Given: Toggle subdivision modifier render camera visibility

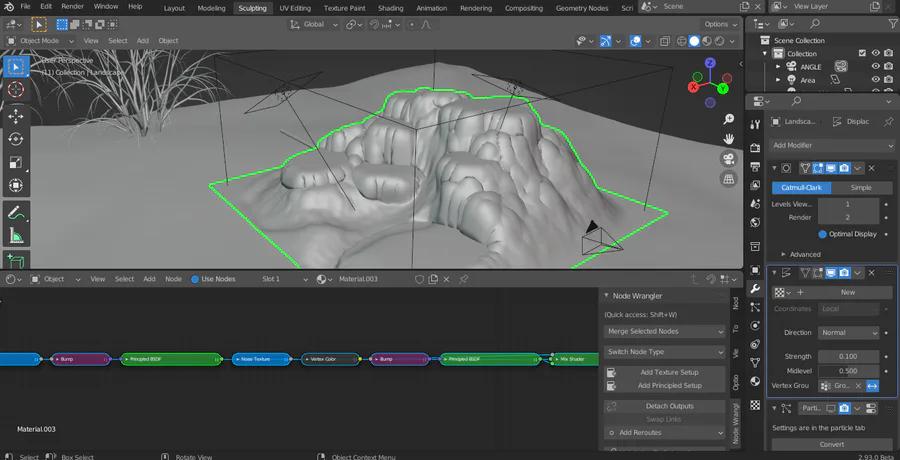Looking at the screenshot, I should [x=844, y=168].
